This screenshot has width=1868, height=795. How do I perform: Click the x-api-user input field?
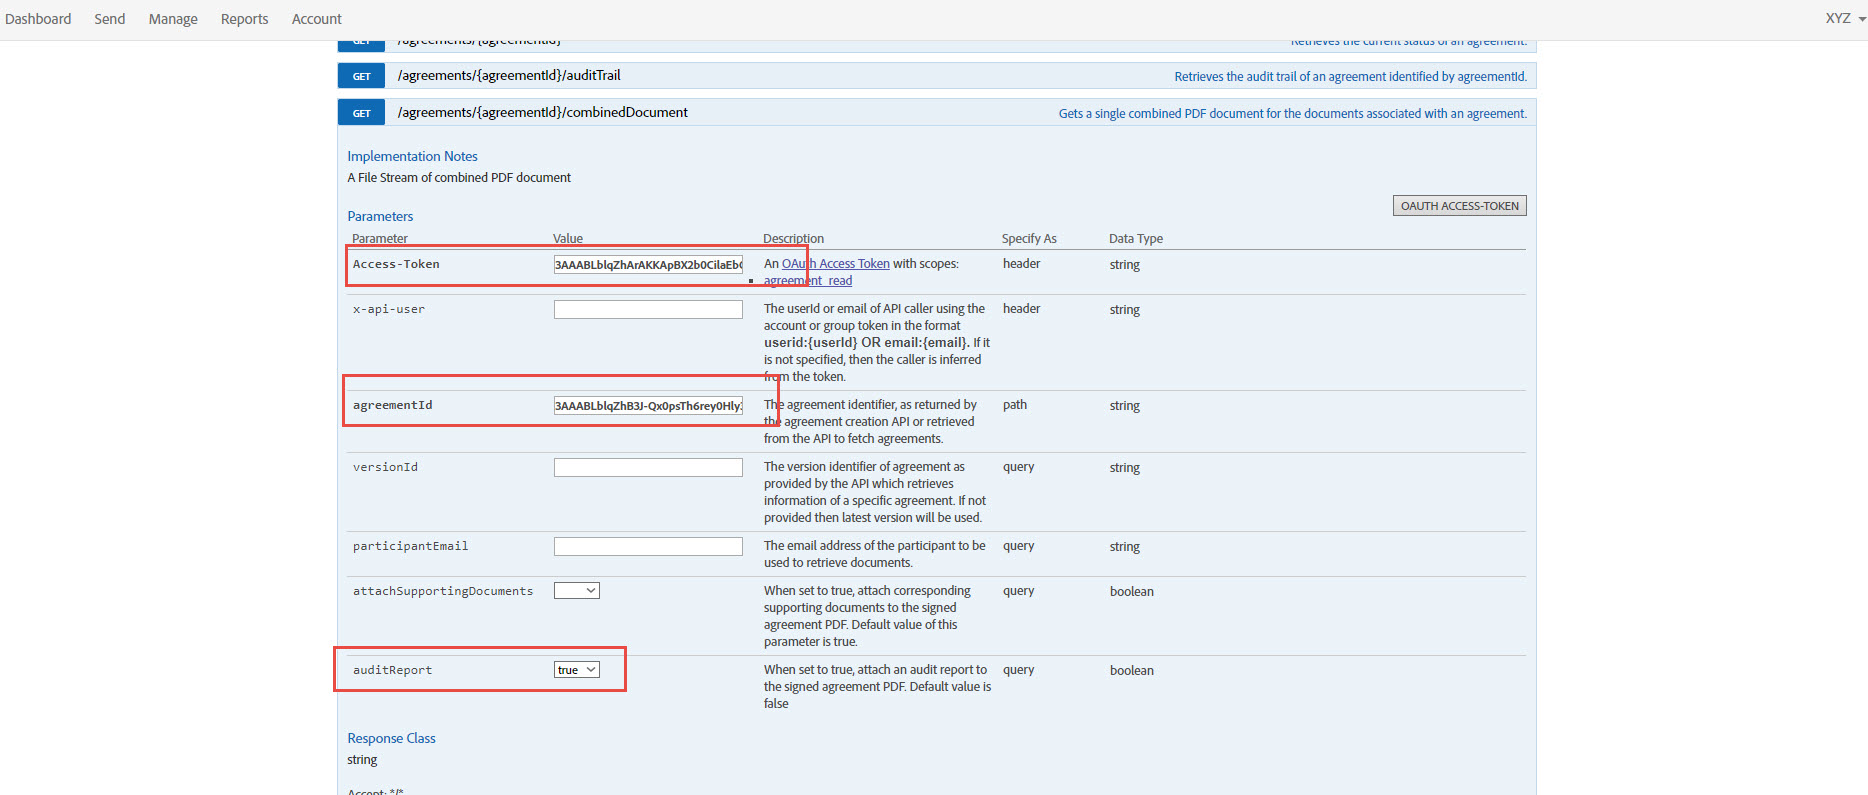click(x=648, y=310)
